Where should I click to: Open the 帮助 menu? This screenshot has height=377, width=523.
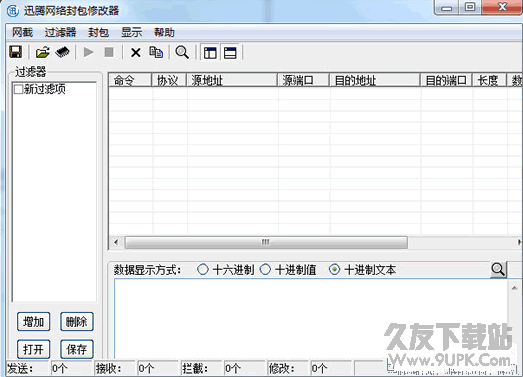coord(164,32)
